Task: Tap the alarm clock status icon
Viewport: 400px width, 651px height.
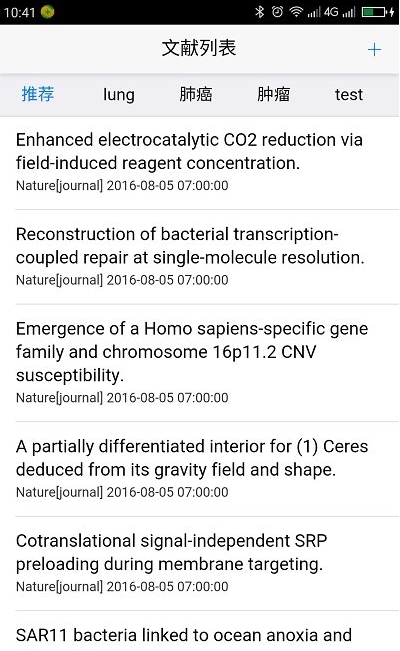Action: point(277,12)
